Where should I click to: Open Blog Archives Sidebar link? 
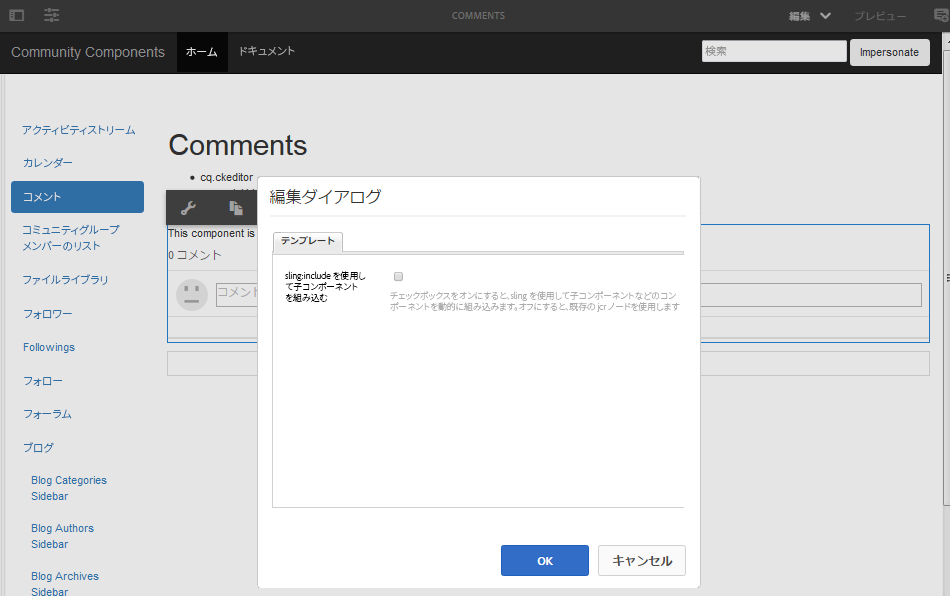click(65, 583)
